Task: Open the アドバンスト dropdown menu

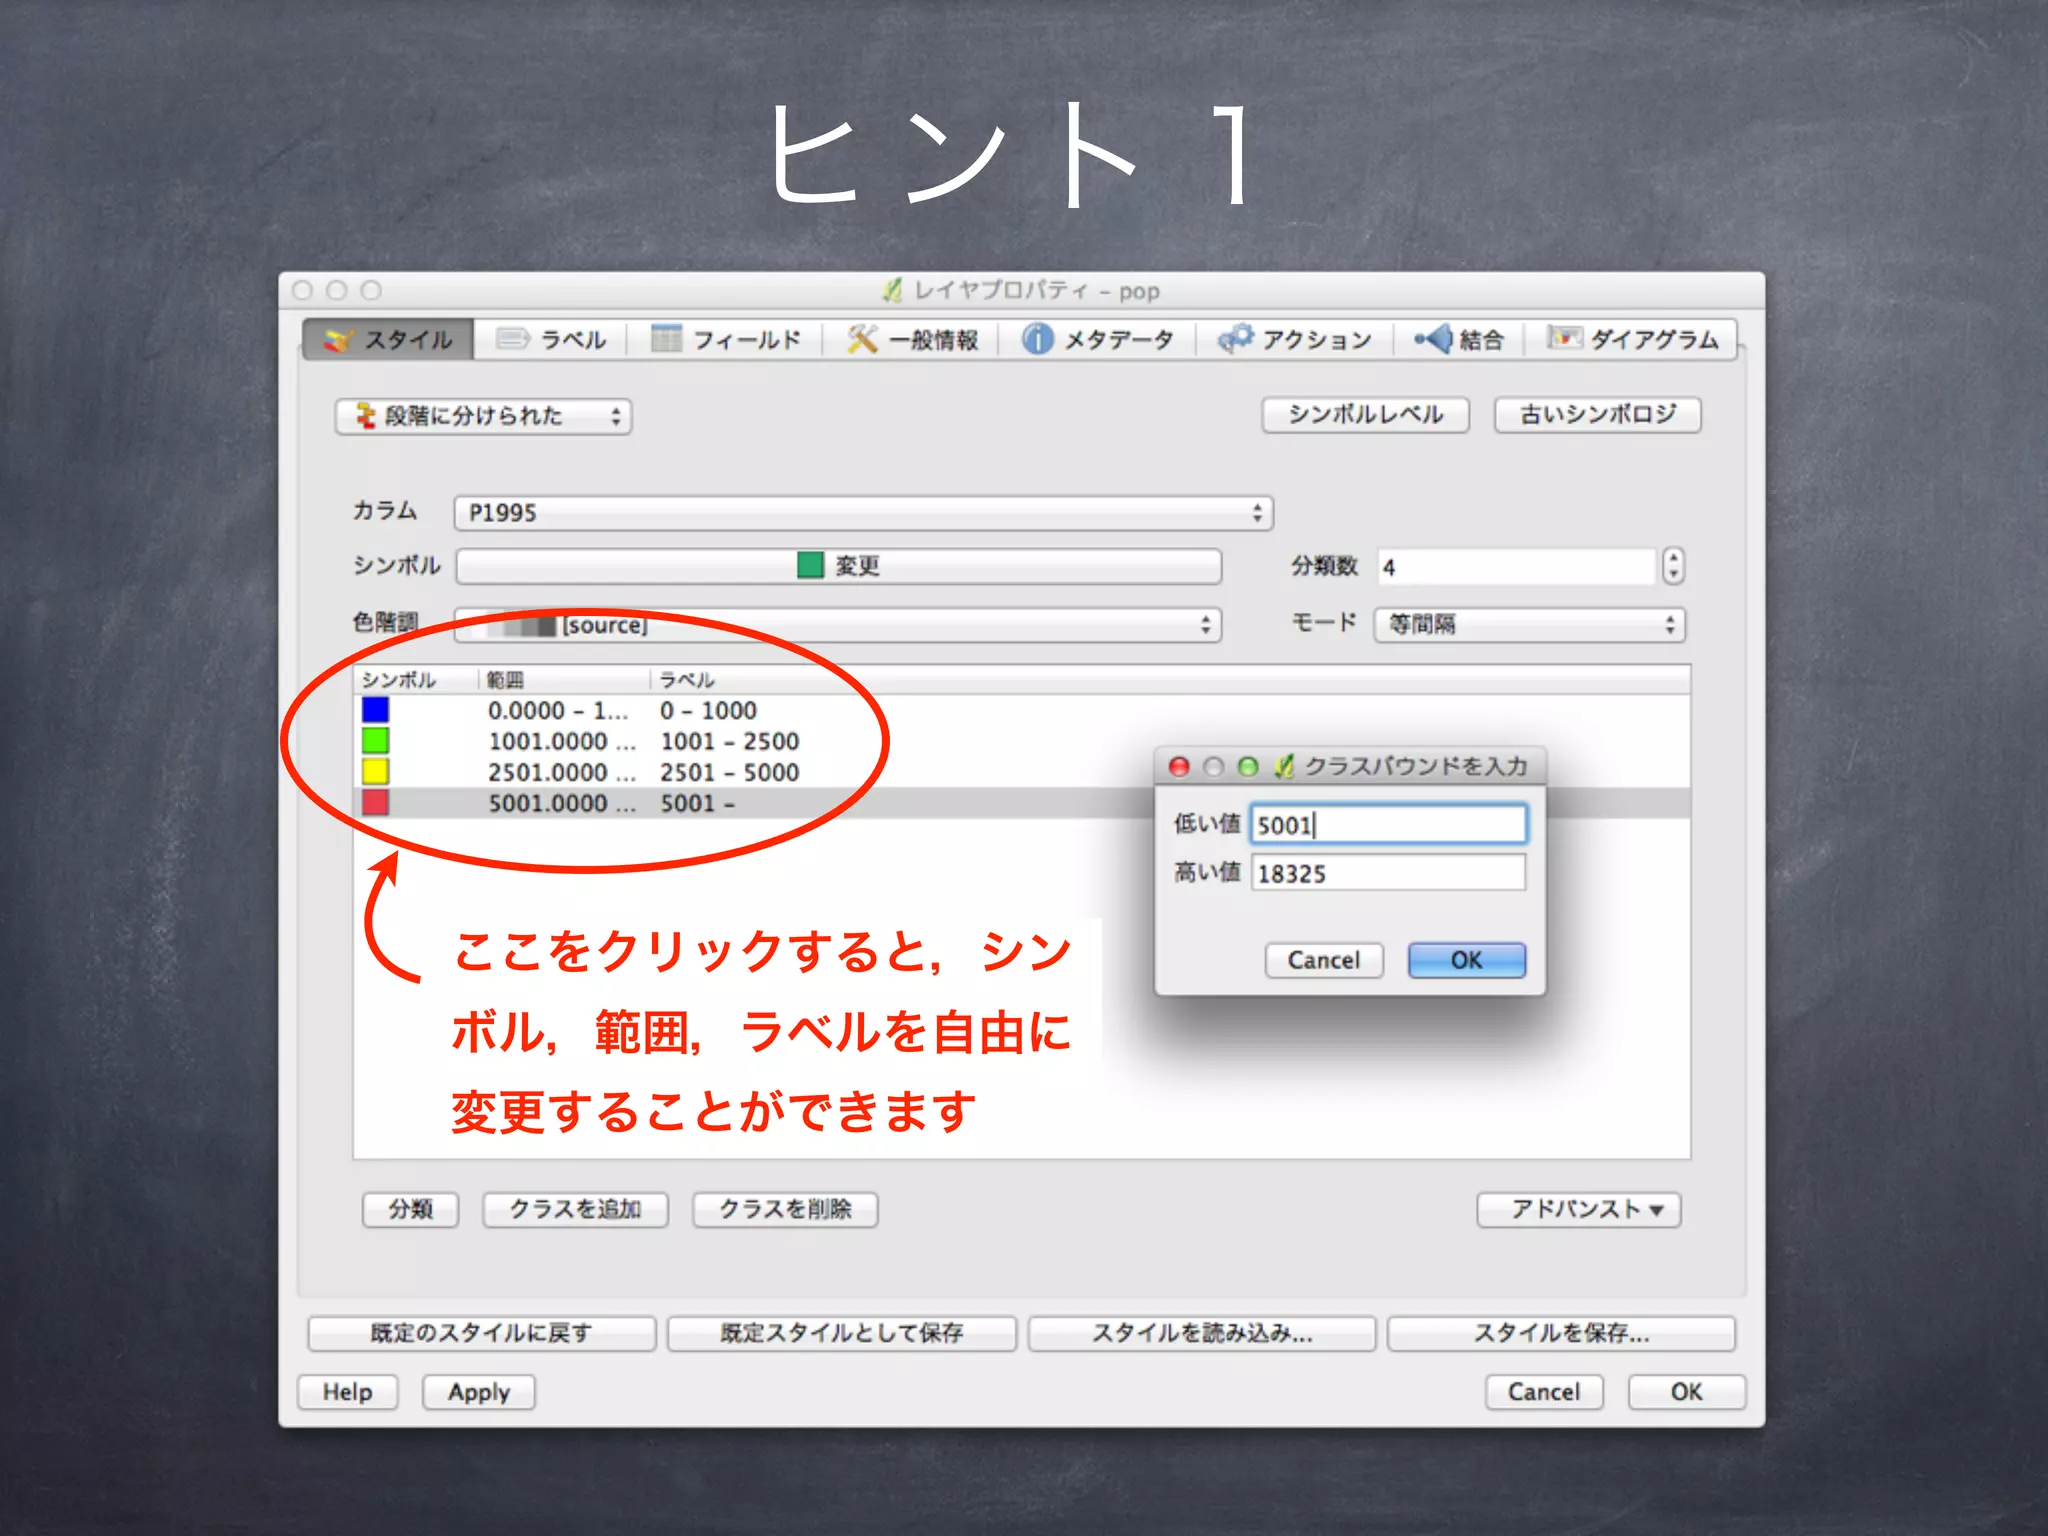Action: point(1579,1209)
